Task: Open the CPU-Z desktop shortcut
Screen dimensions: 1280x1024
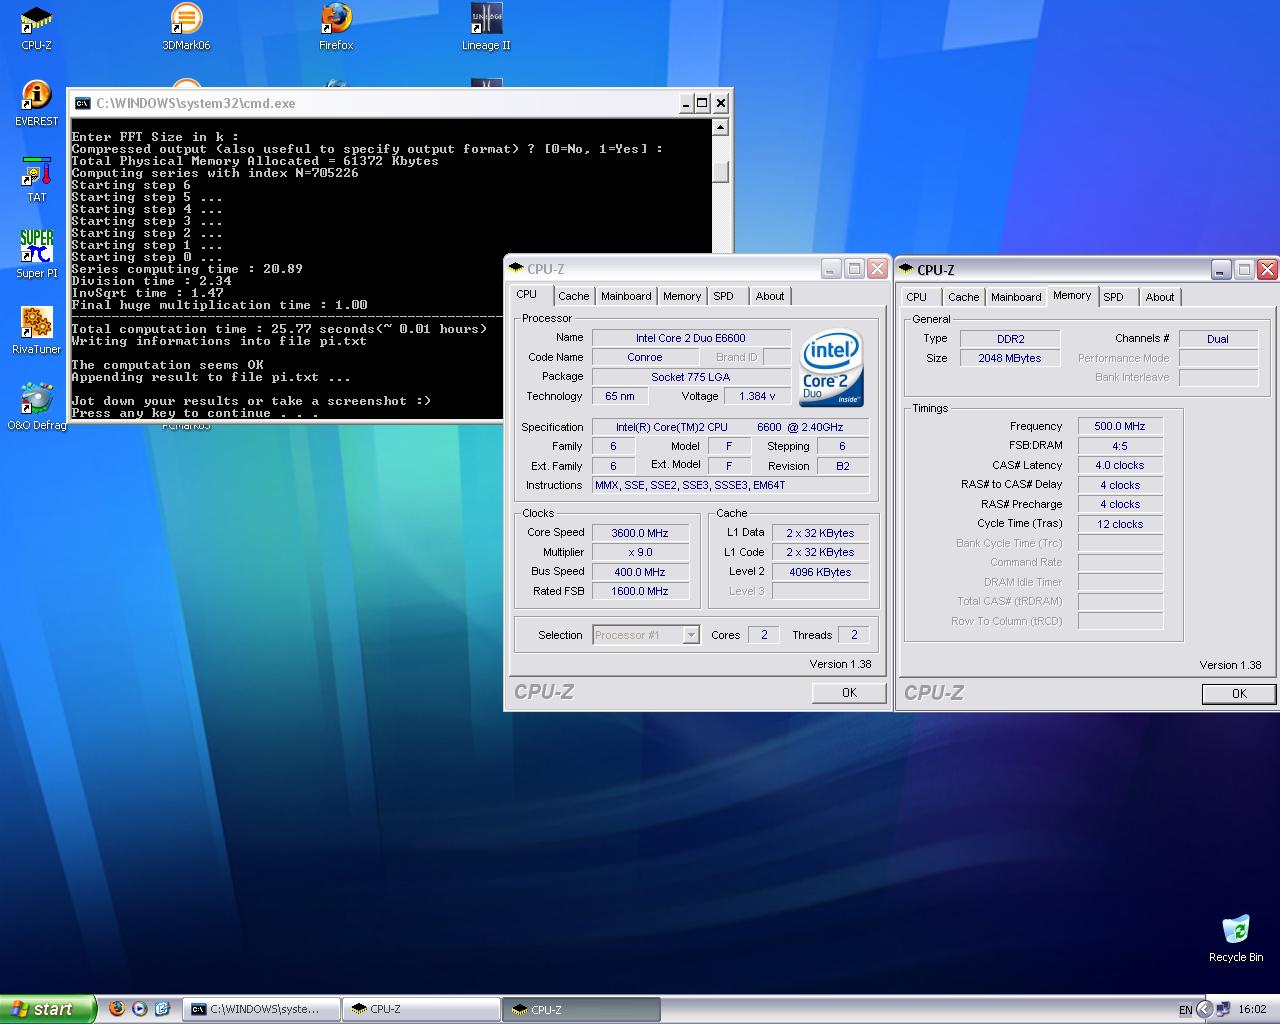Action: pos(36,27)
